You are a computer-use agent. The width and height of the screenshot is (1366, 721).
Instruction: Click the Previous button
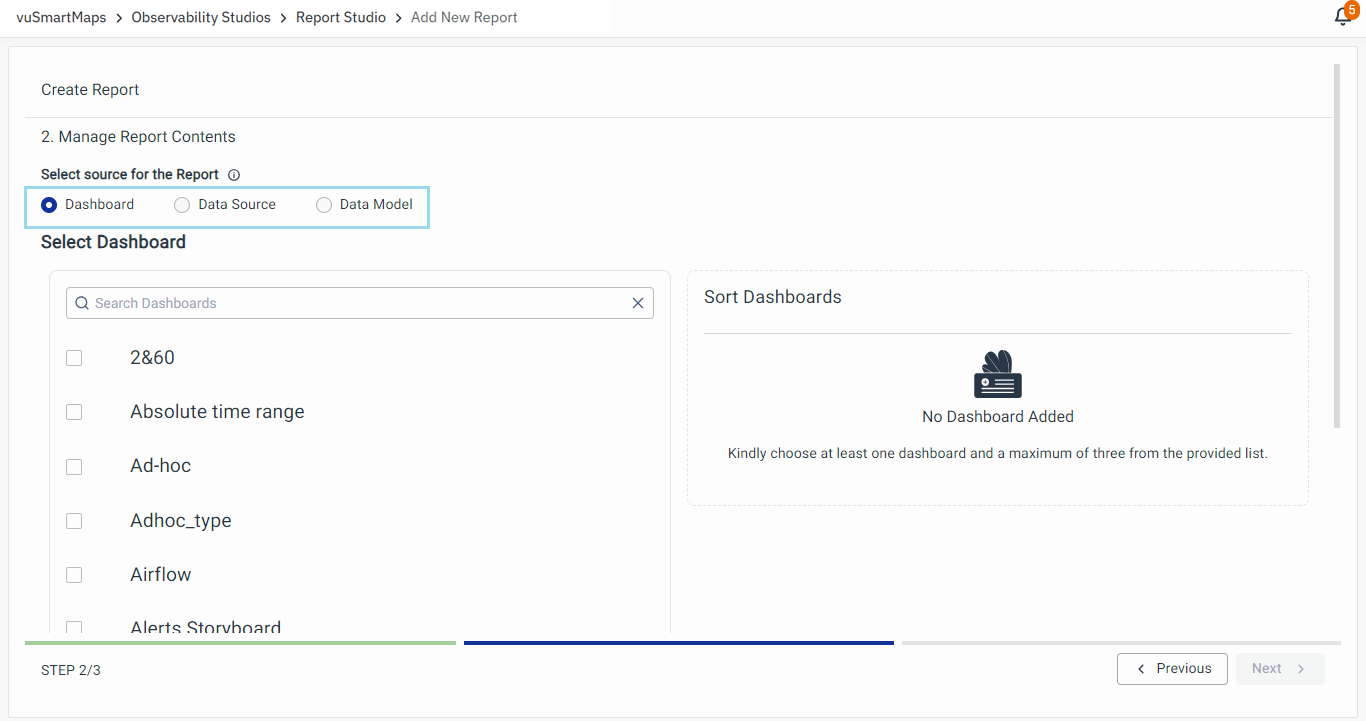pos(1172,669)
